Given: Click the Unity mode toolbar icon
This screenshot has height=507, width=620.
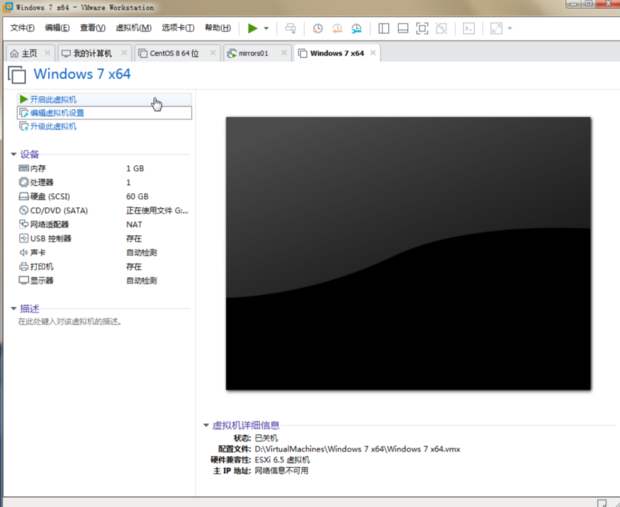Looking at the screenshot, I should click(x=441, y=28).
